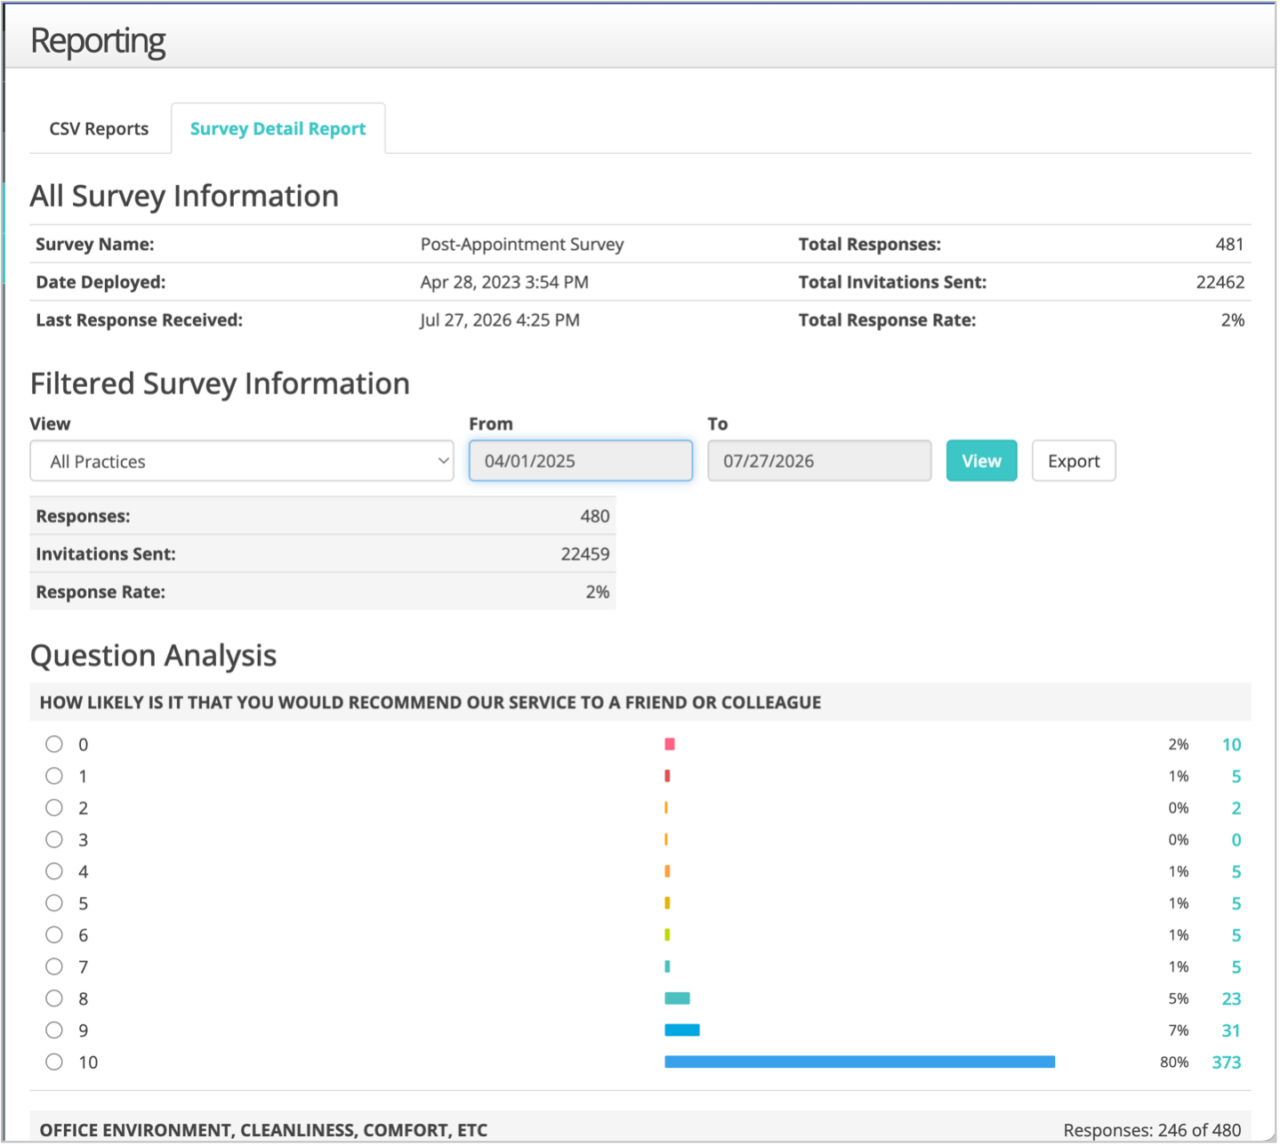The height and width of the screenshot is (1147, 1280).
Task: Click the Reporting page title
Action: coord(98,41)
